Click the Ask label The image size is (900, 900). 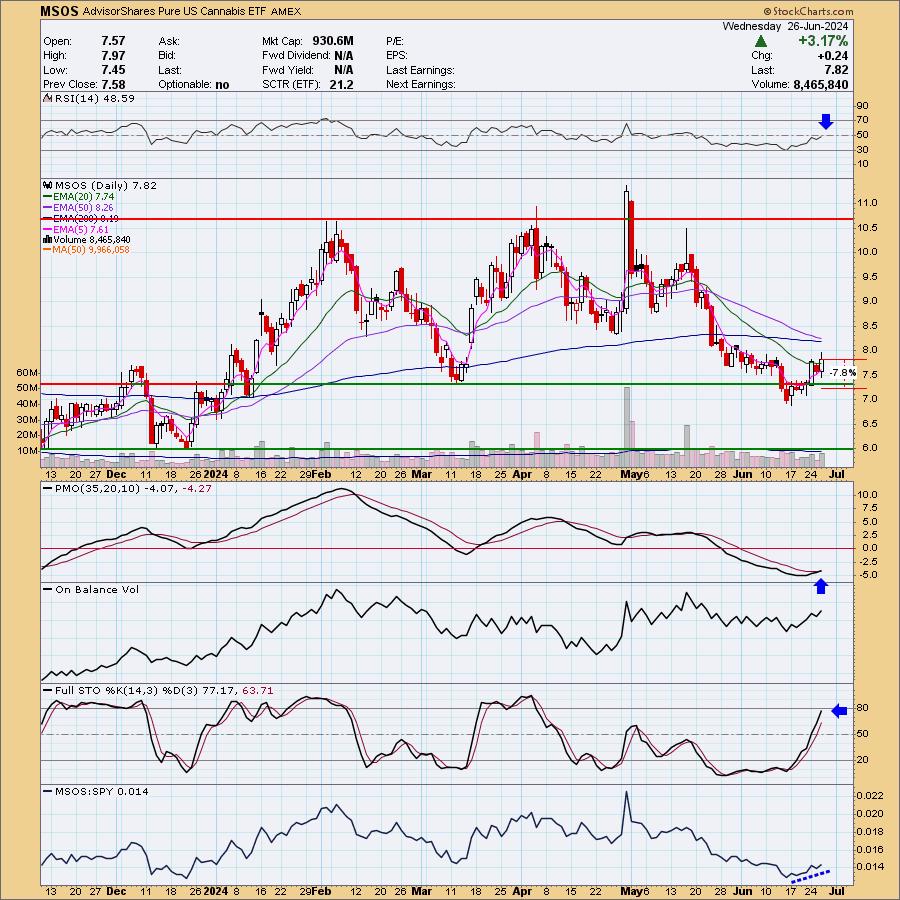click(169, 41)
